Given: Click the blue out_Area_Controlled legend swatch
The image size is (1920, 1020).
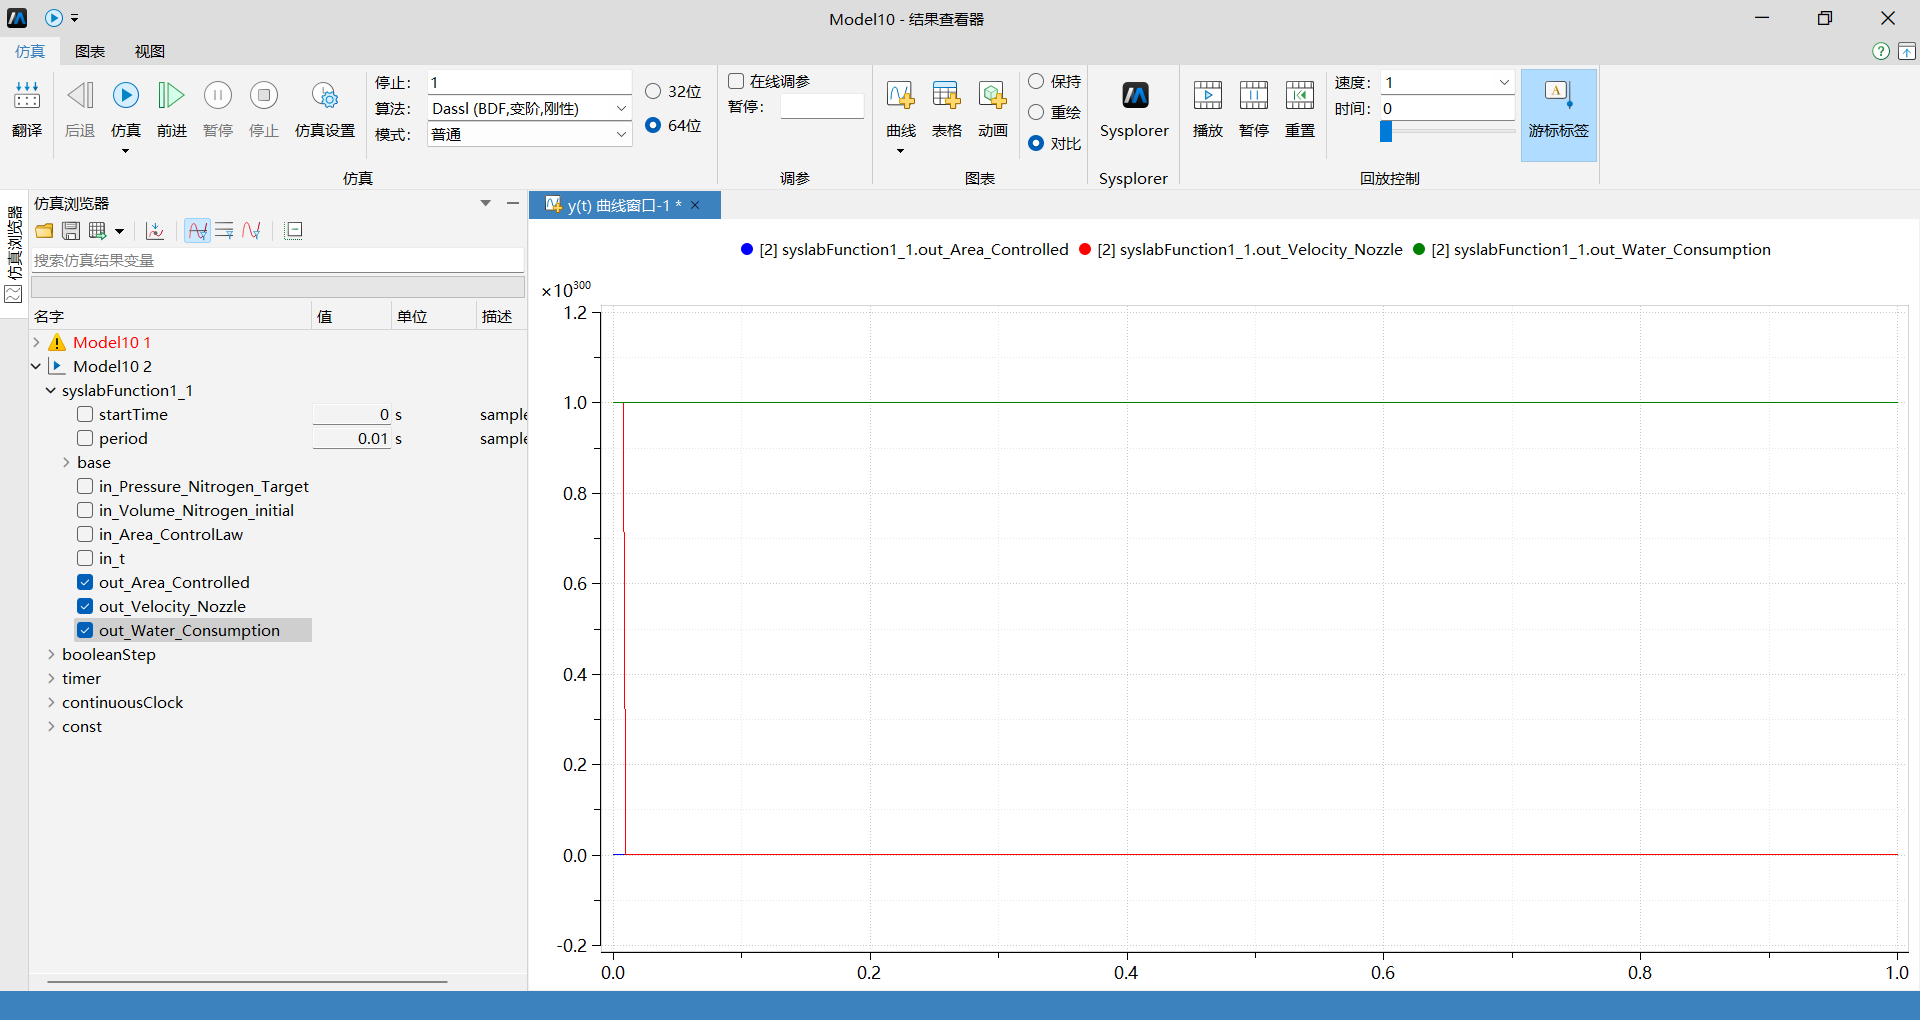Looking at the screenshot, I should (x=746, y=249).
